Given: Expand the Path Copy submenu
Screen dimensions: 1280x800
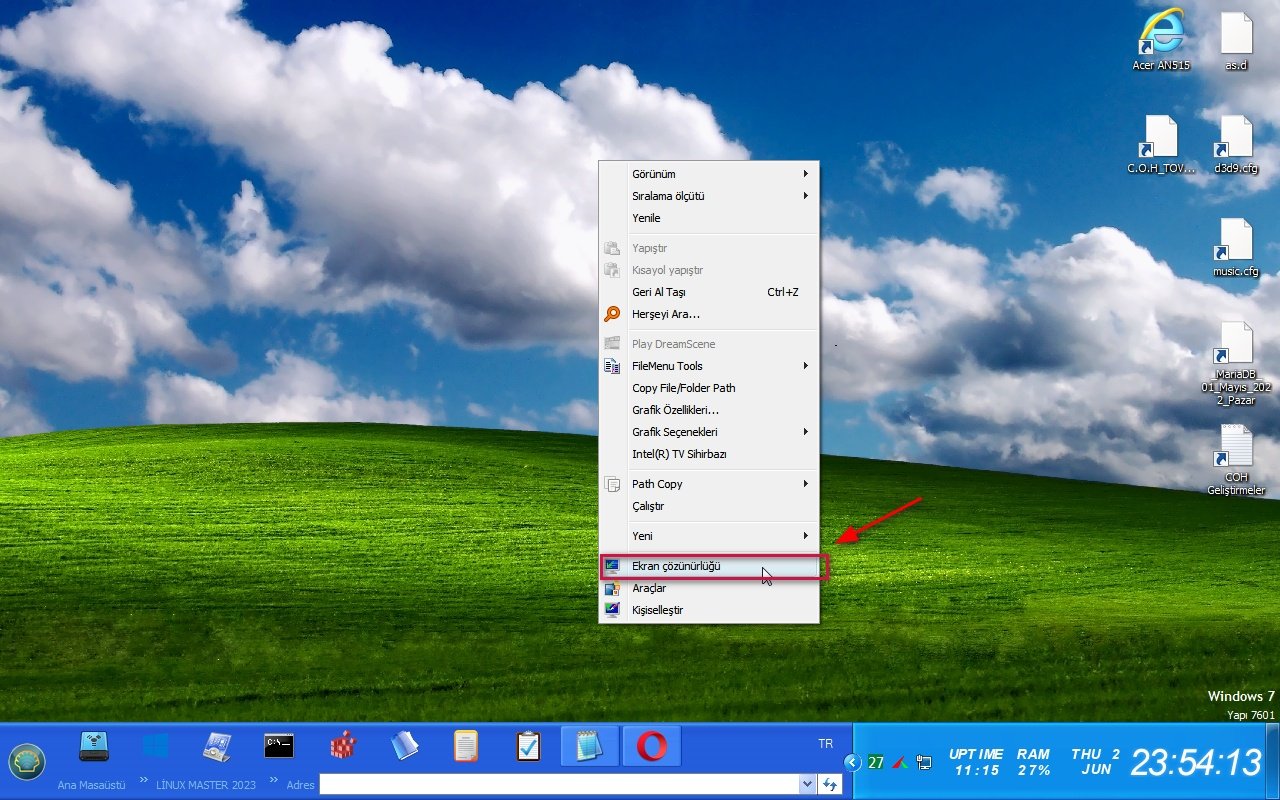Looking at the screenshot, I should (709, 484).
